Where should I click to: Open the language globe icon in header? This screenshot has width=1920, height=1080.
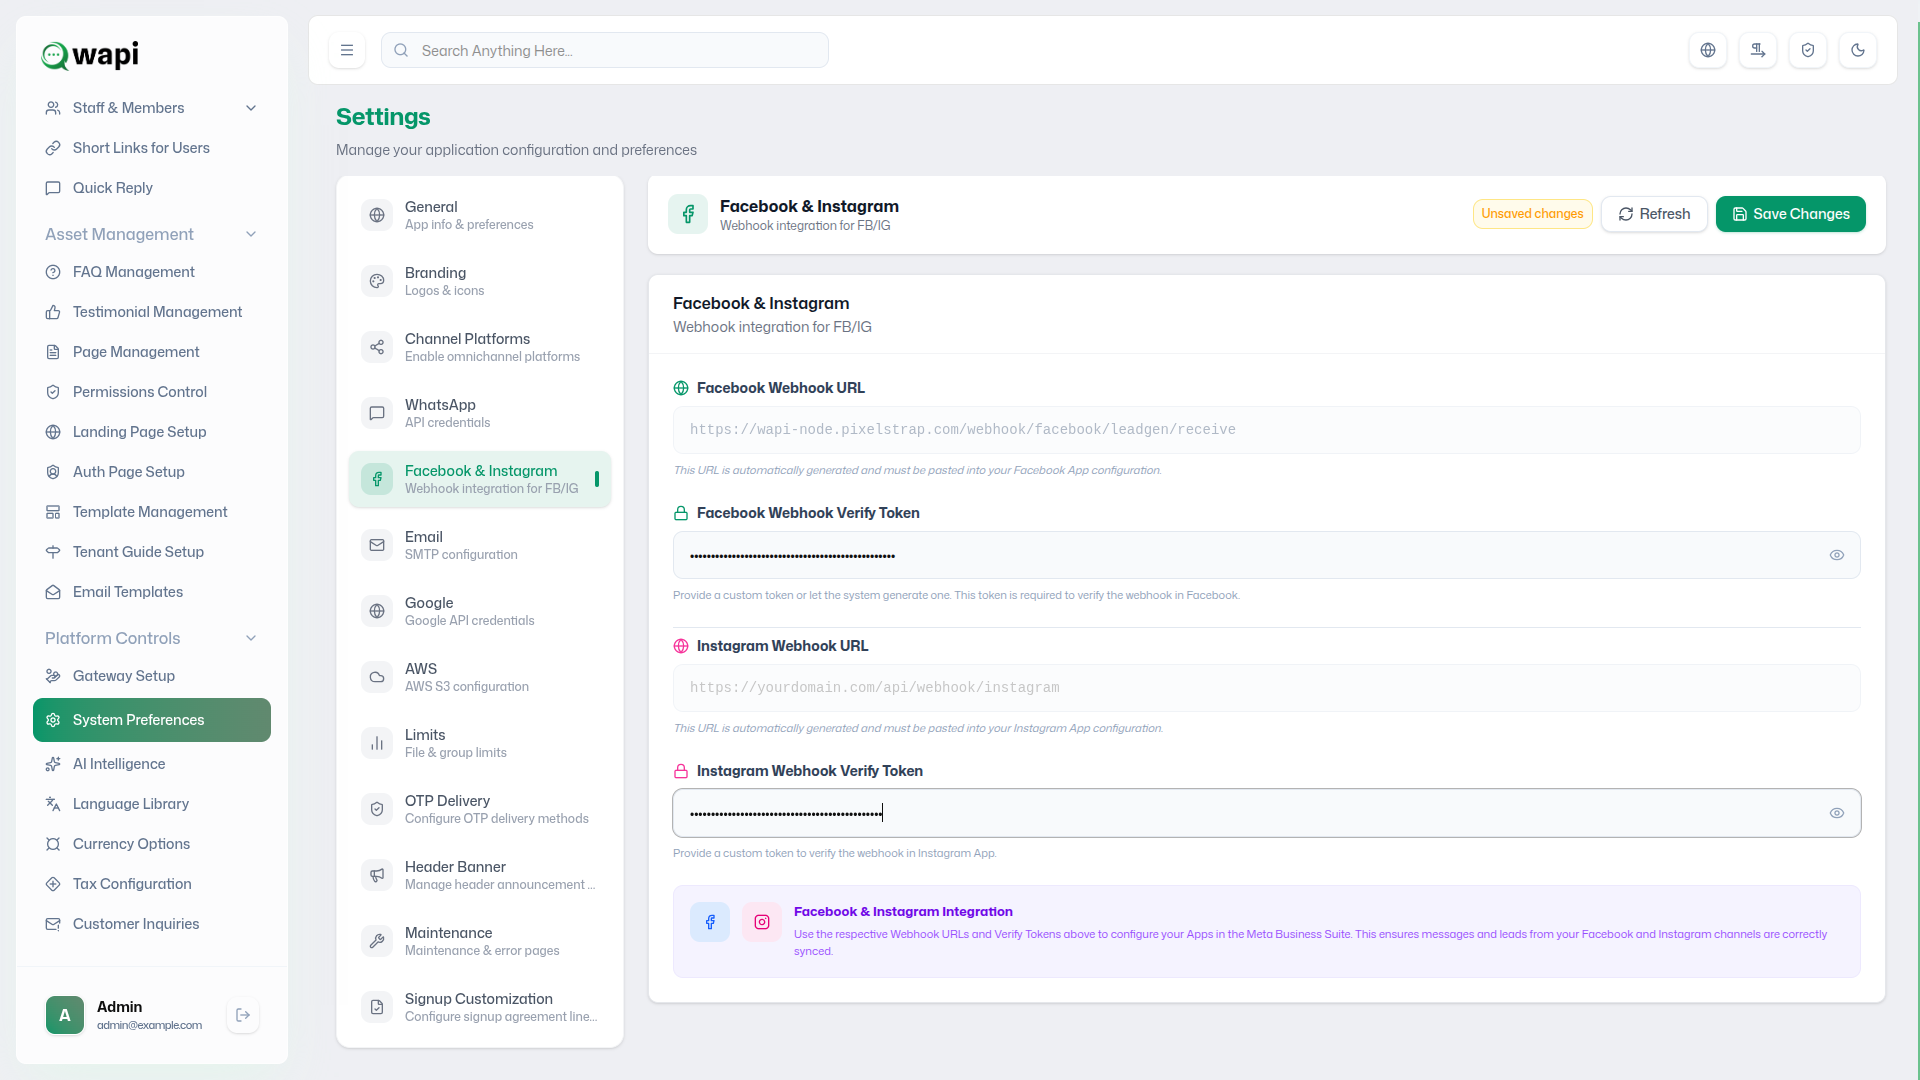1708,50
